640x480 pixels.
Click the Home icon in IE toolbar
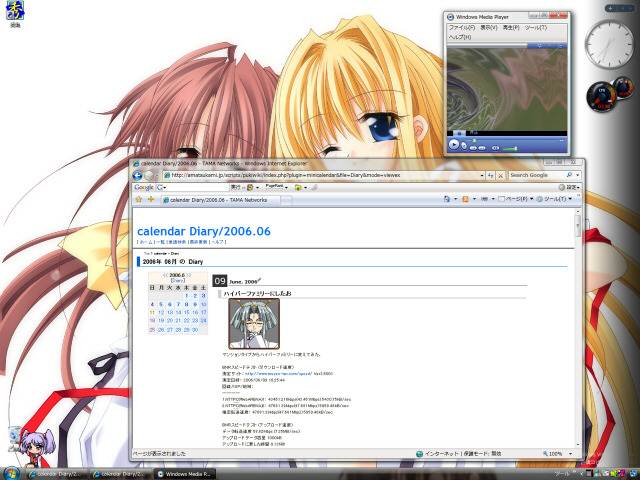coord(447,199)
